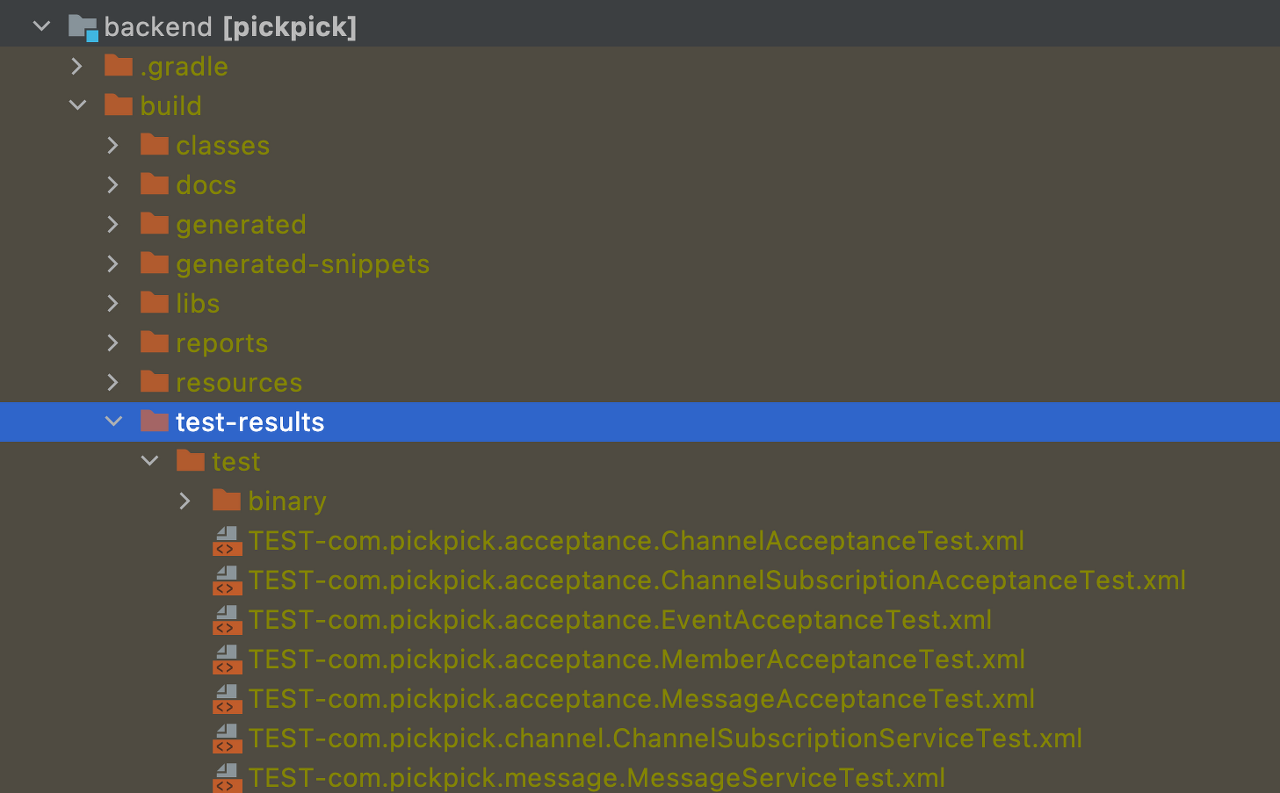Click the MemberAcceptanceTest.xml file icon
This screenshot has width=1280, height=793.
[228, 660]
